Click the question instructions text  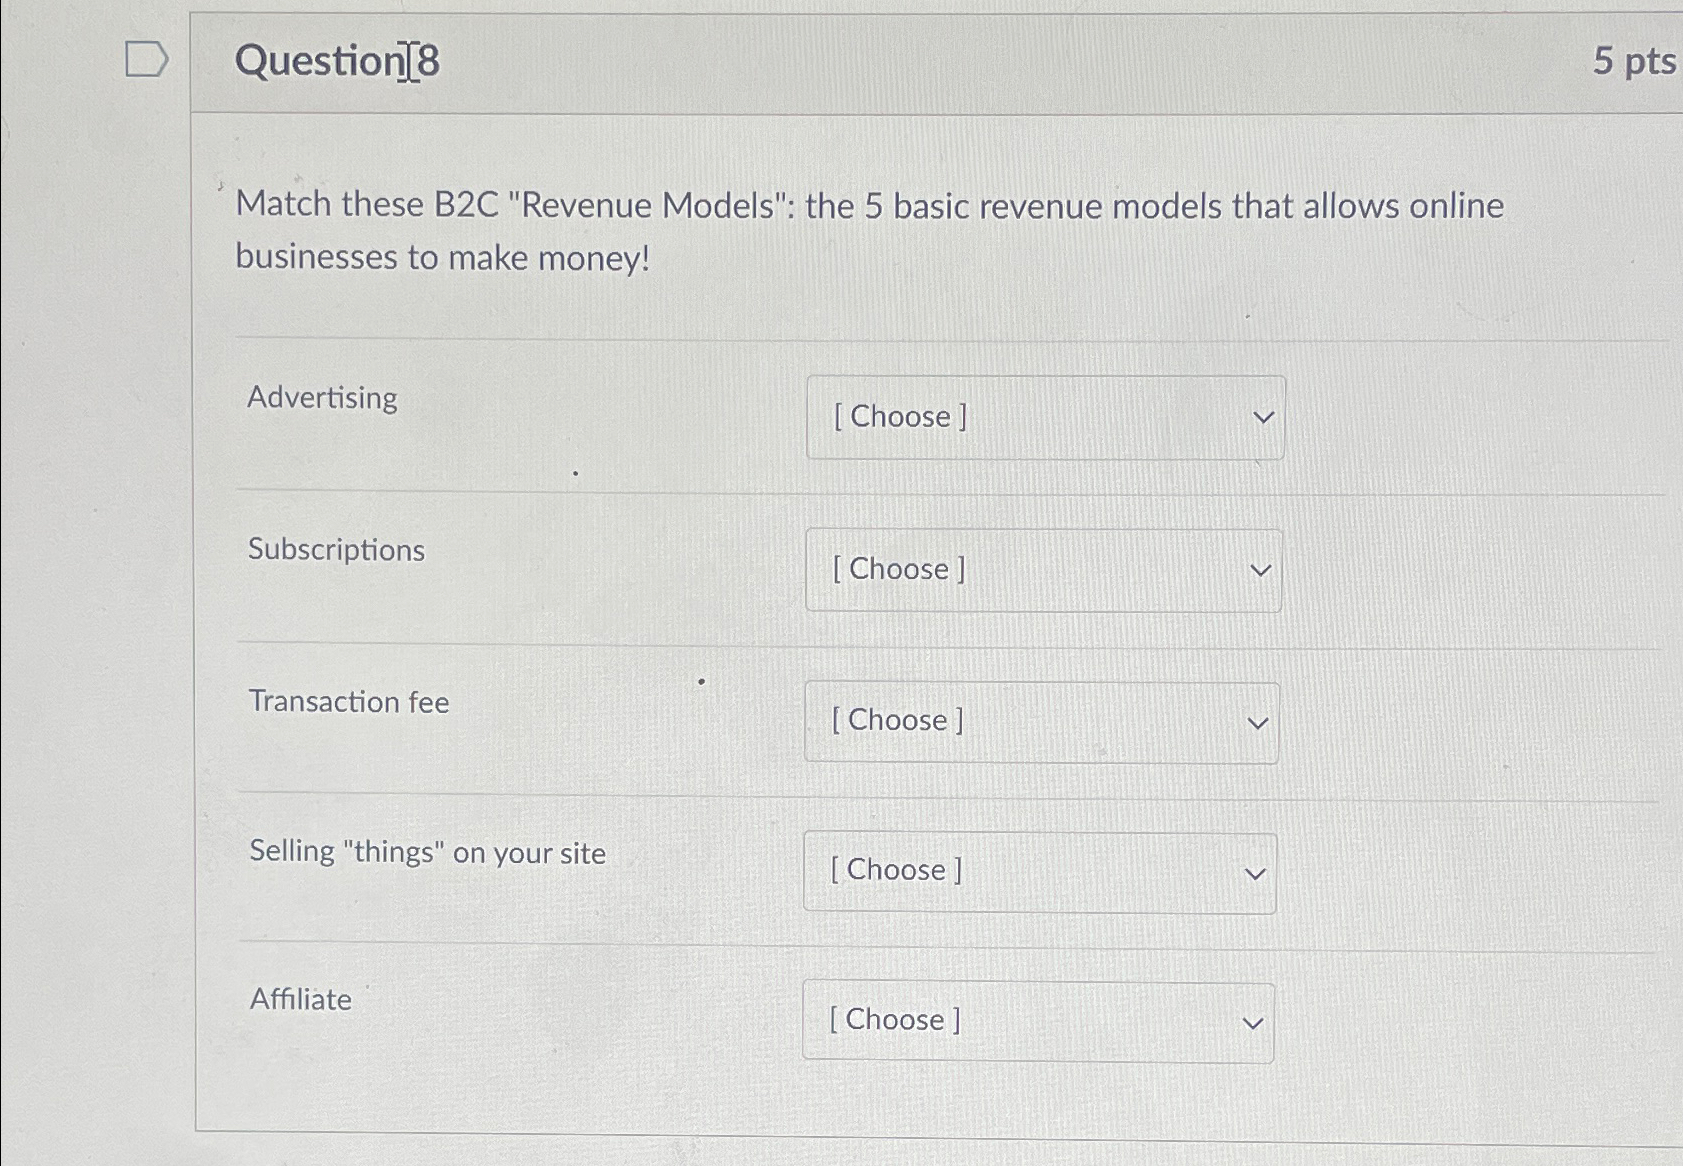click(x=869, y=230)
